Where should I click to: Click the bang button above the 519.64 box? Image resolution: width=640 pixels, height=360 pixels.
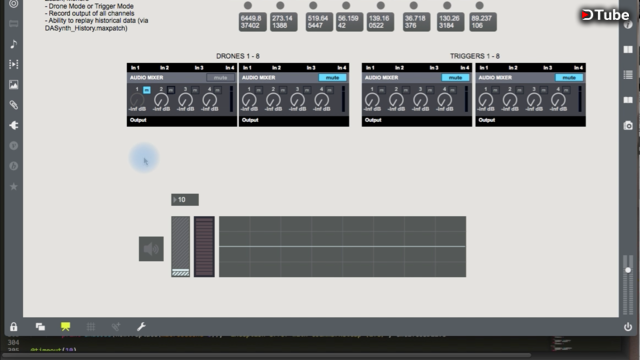point(313,5)
